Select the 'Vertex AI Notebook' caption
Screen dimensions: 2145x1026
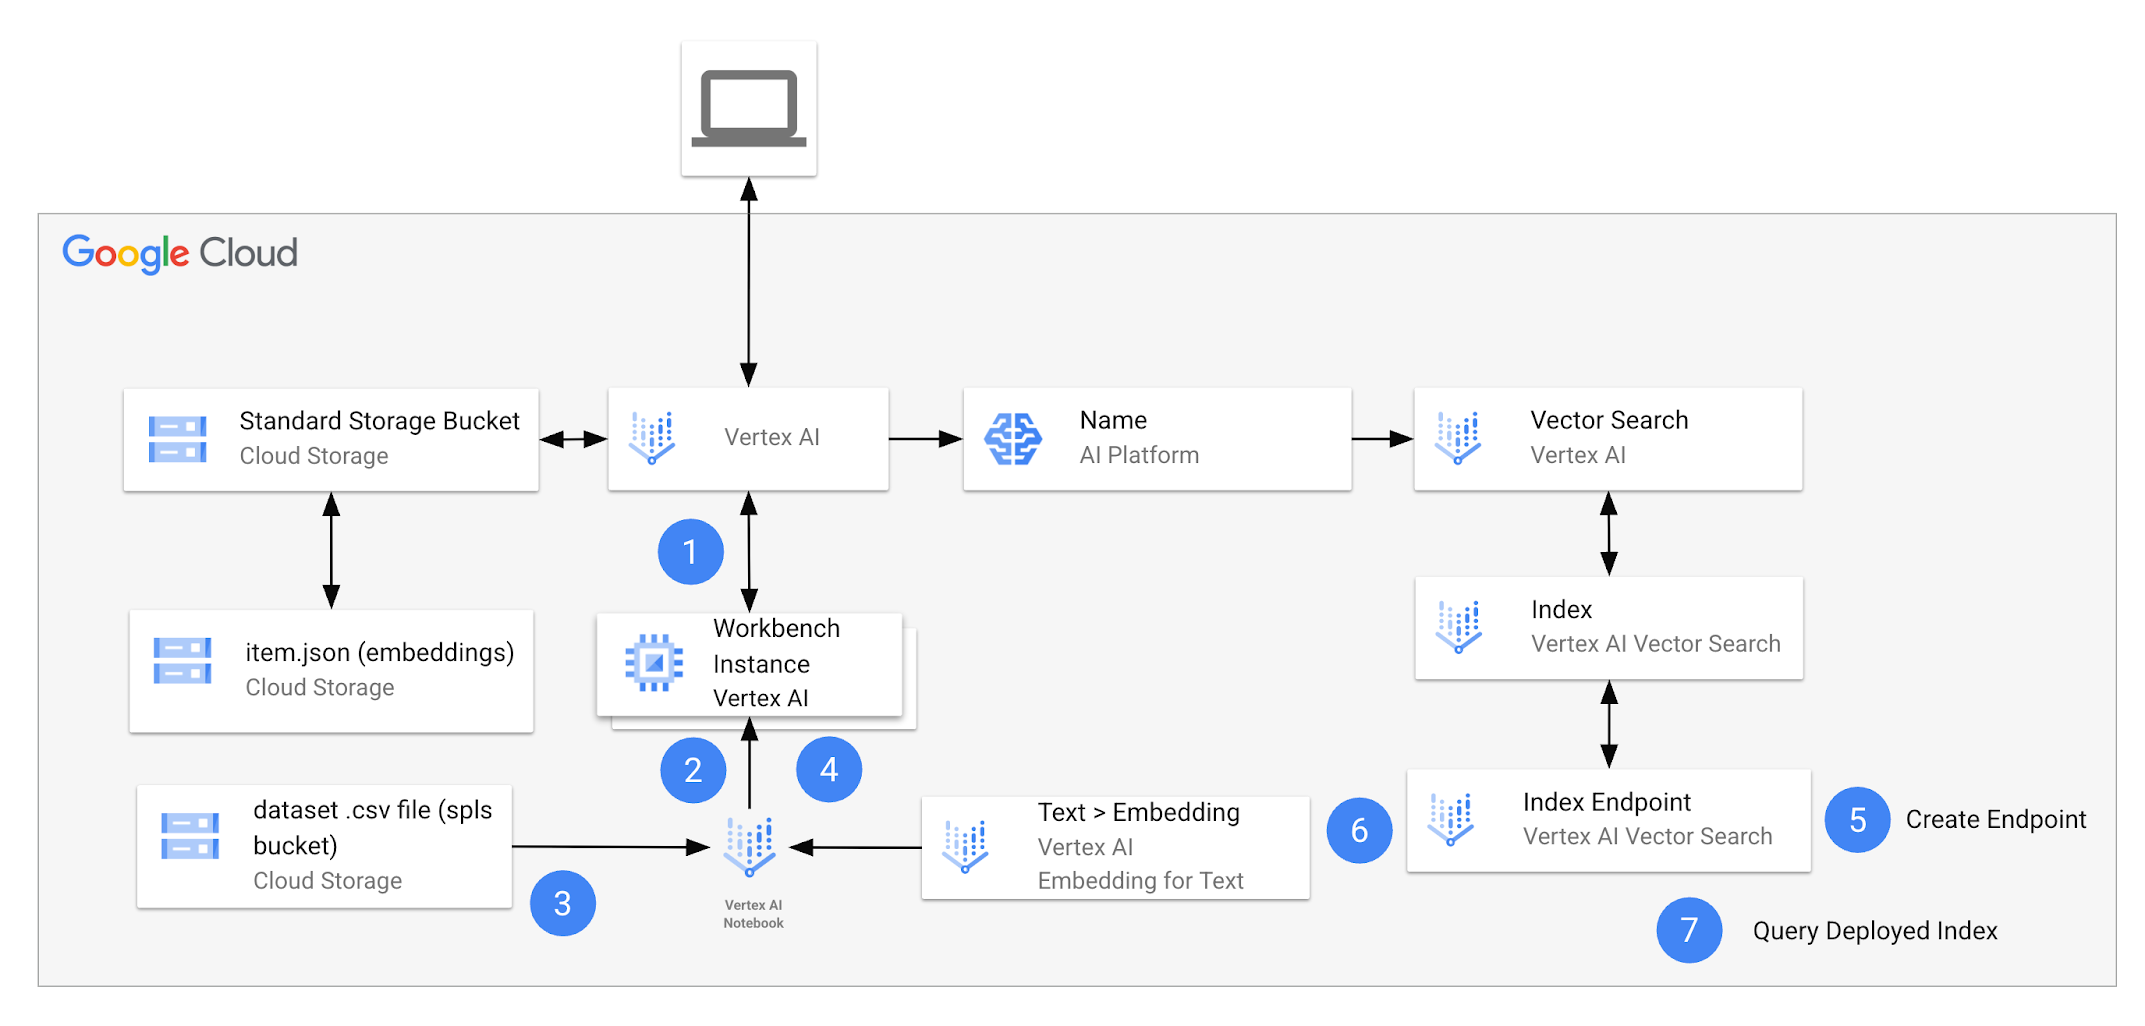point(753,914)
